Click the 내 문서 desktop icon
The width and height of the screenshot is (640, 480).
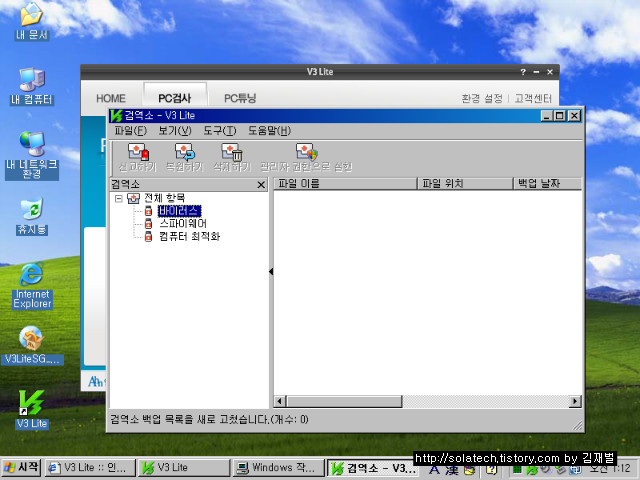point(32,20)
